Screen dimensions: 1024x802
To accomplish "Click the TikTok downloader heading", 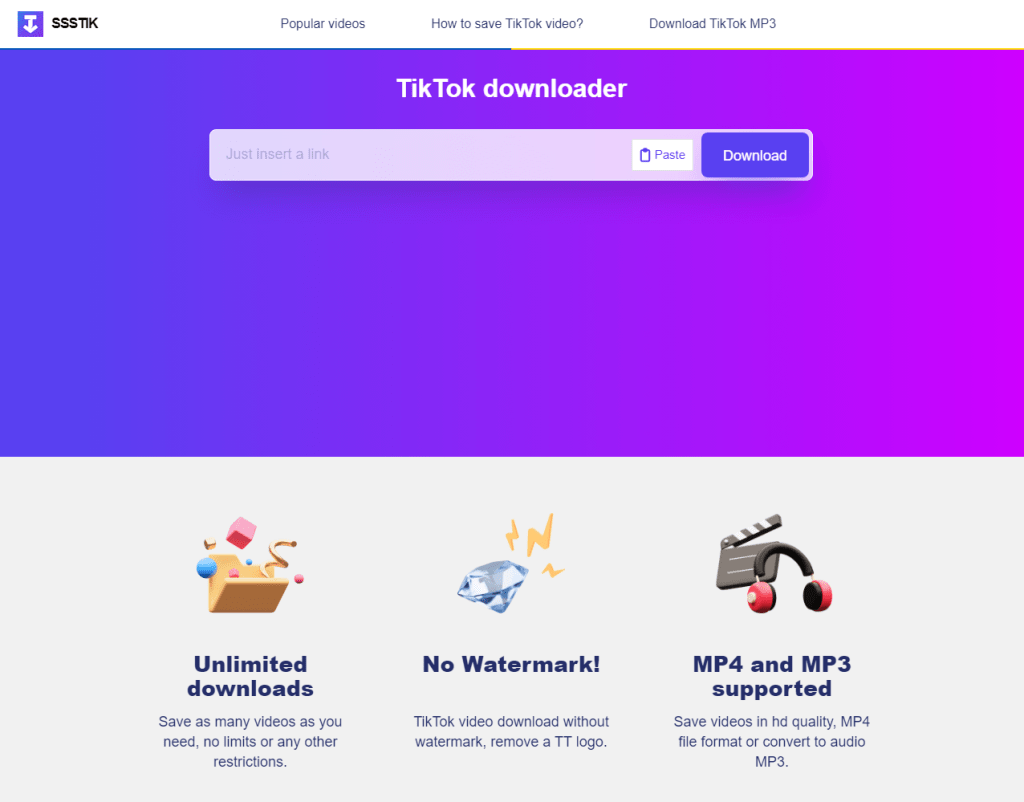I will 511,88.
